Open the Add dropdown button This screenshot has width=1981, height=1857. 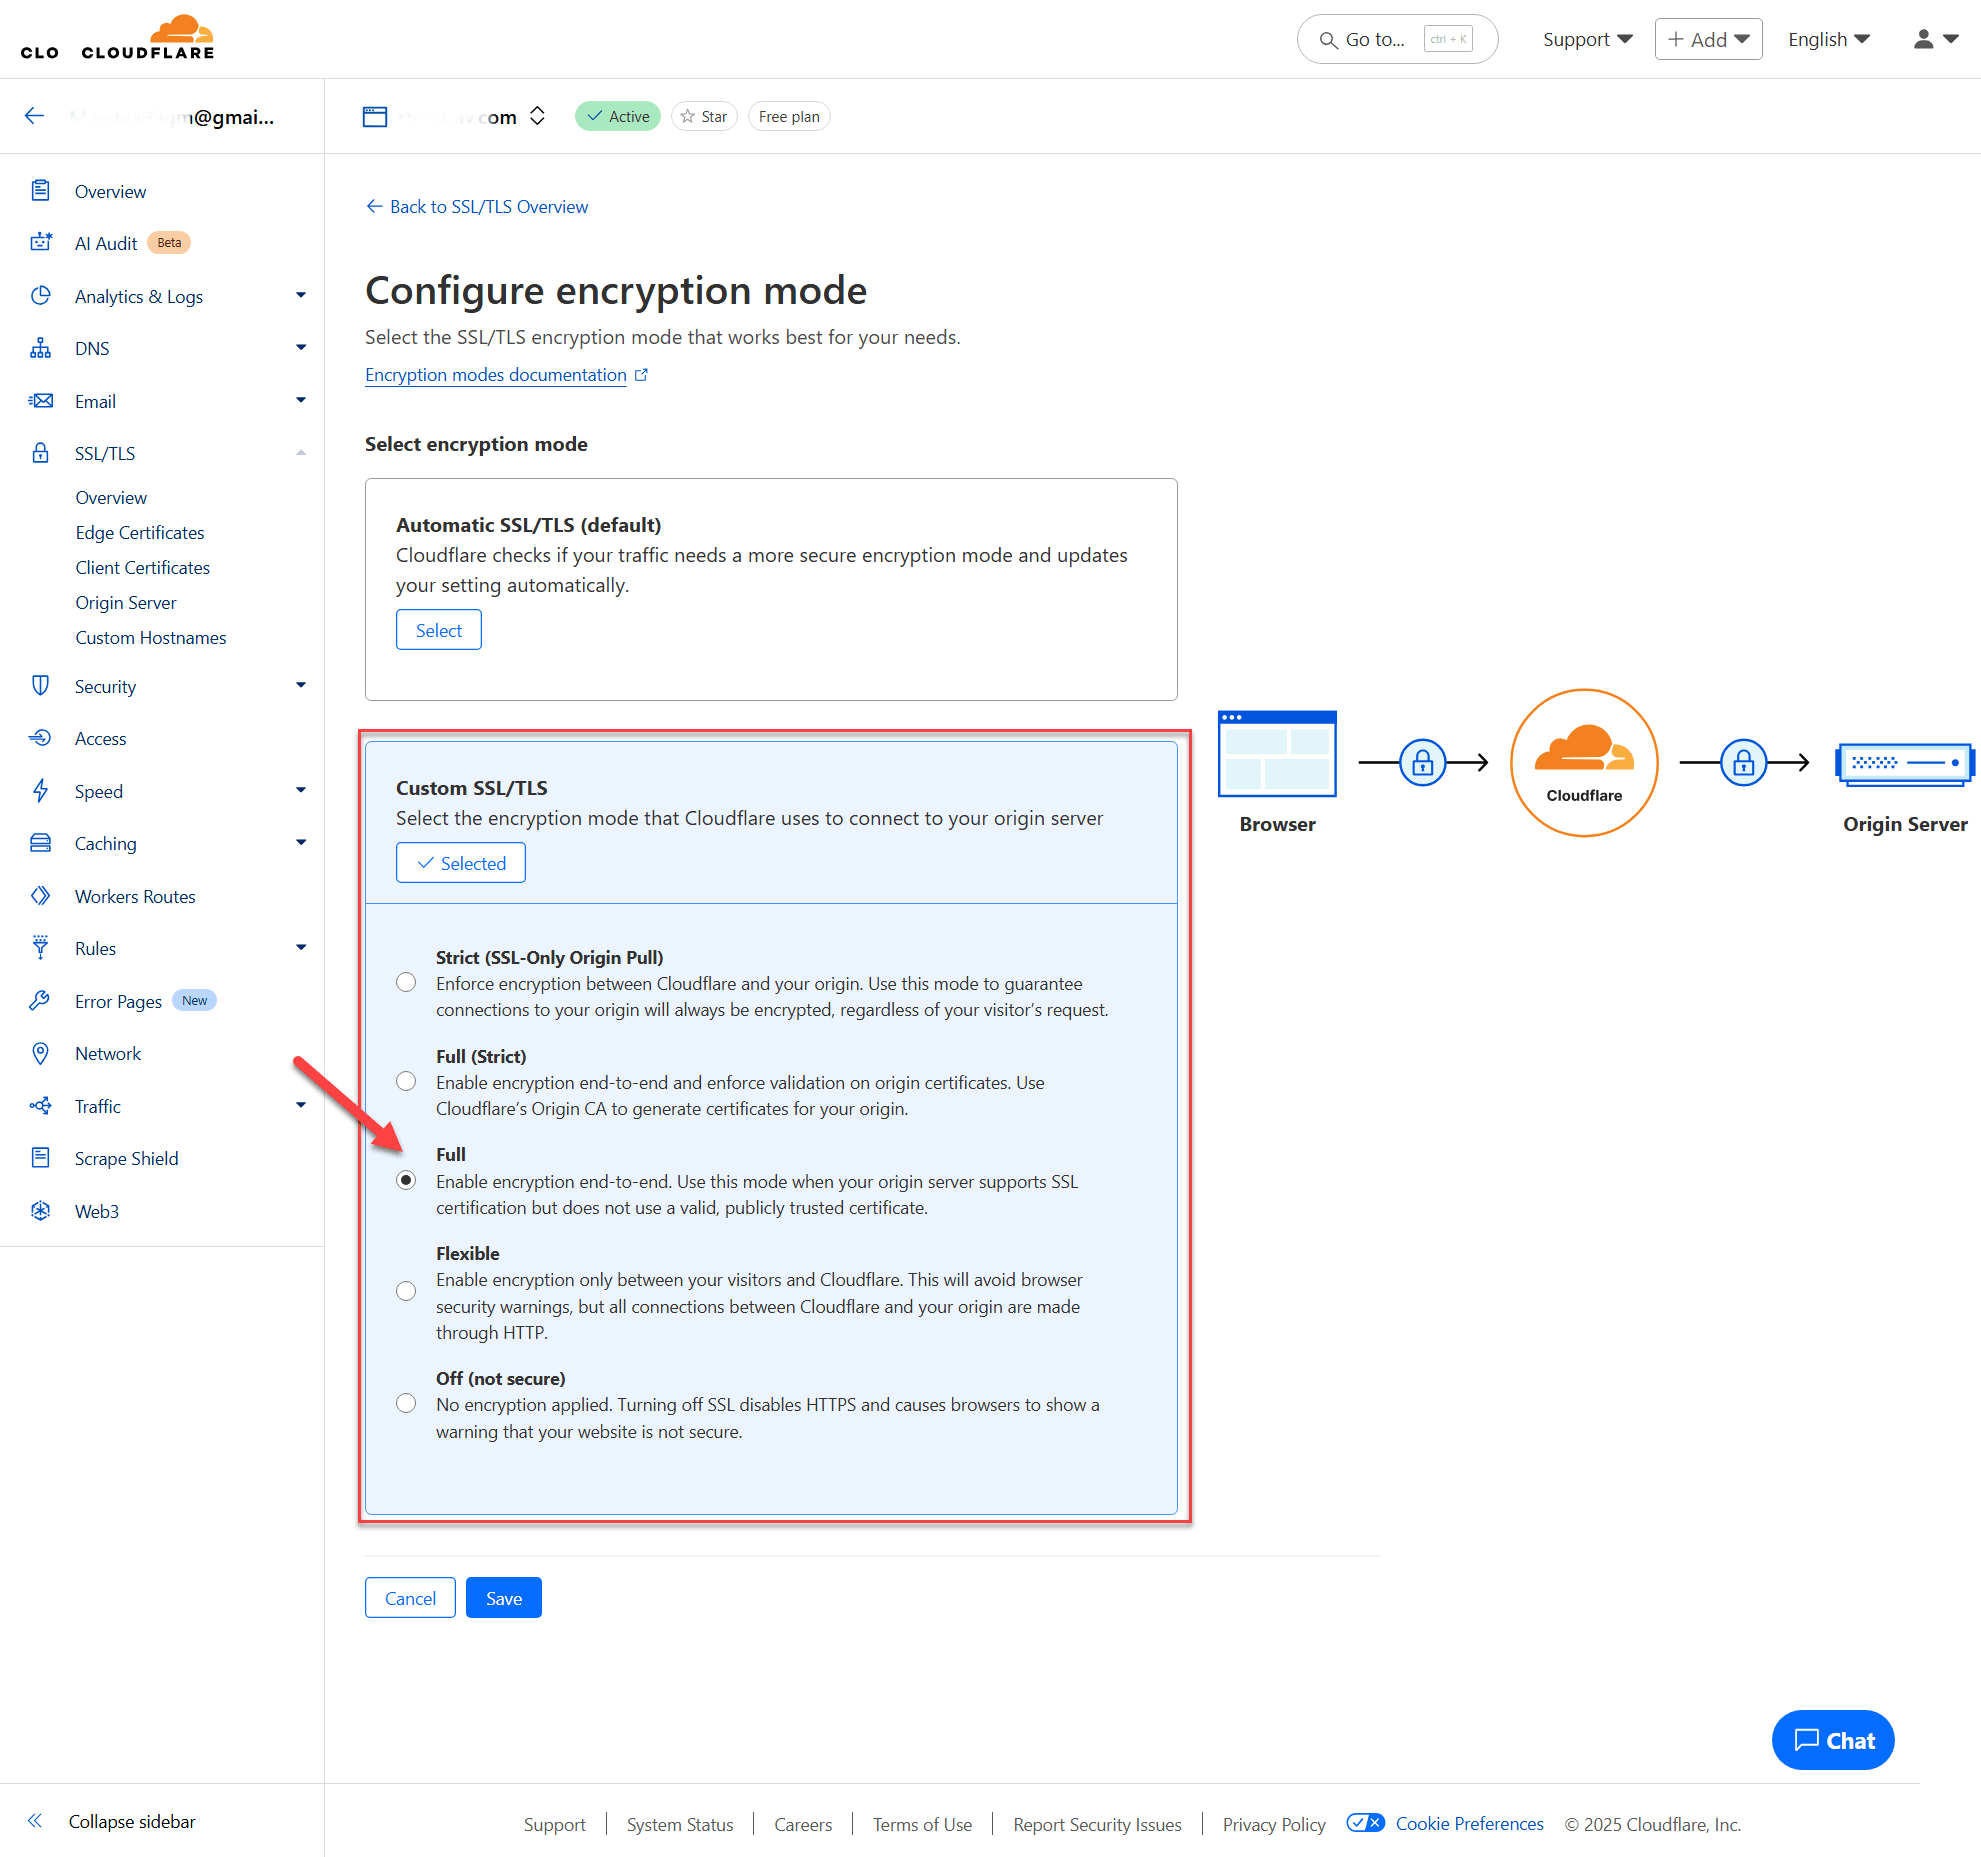coord(1708,39)
